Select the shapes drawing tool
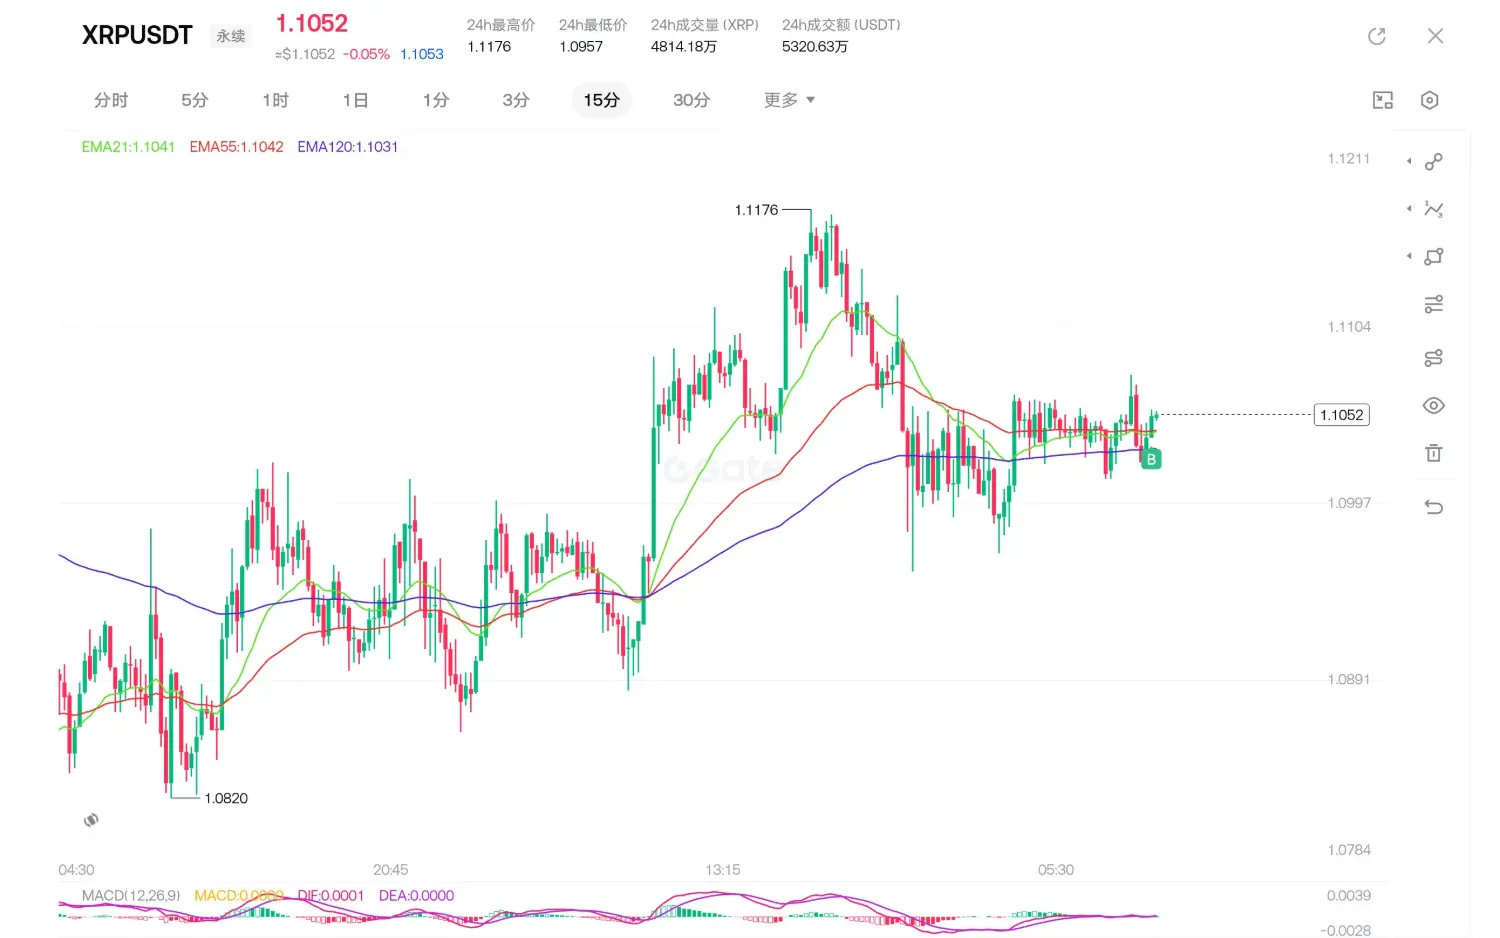1500x938 pixels. [x=1434, y=256]
